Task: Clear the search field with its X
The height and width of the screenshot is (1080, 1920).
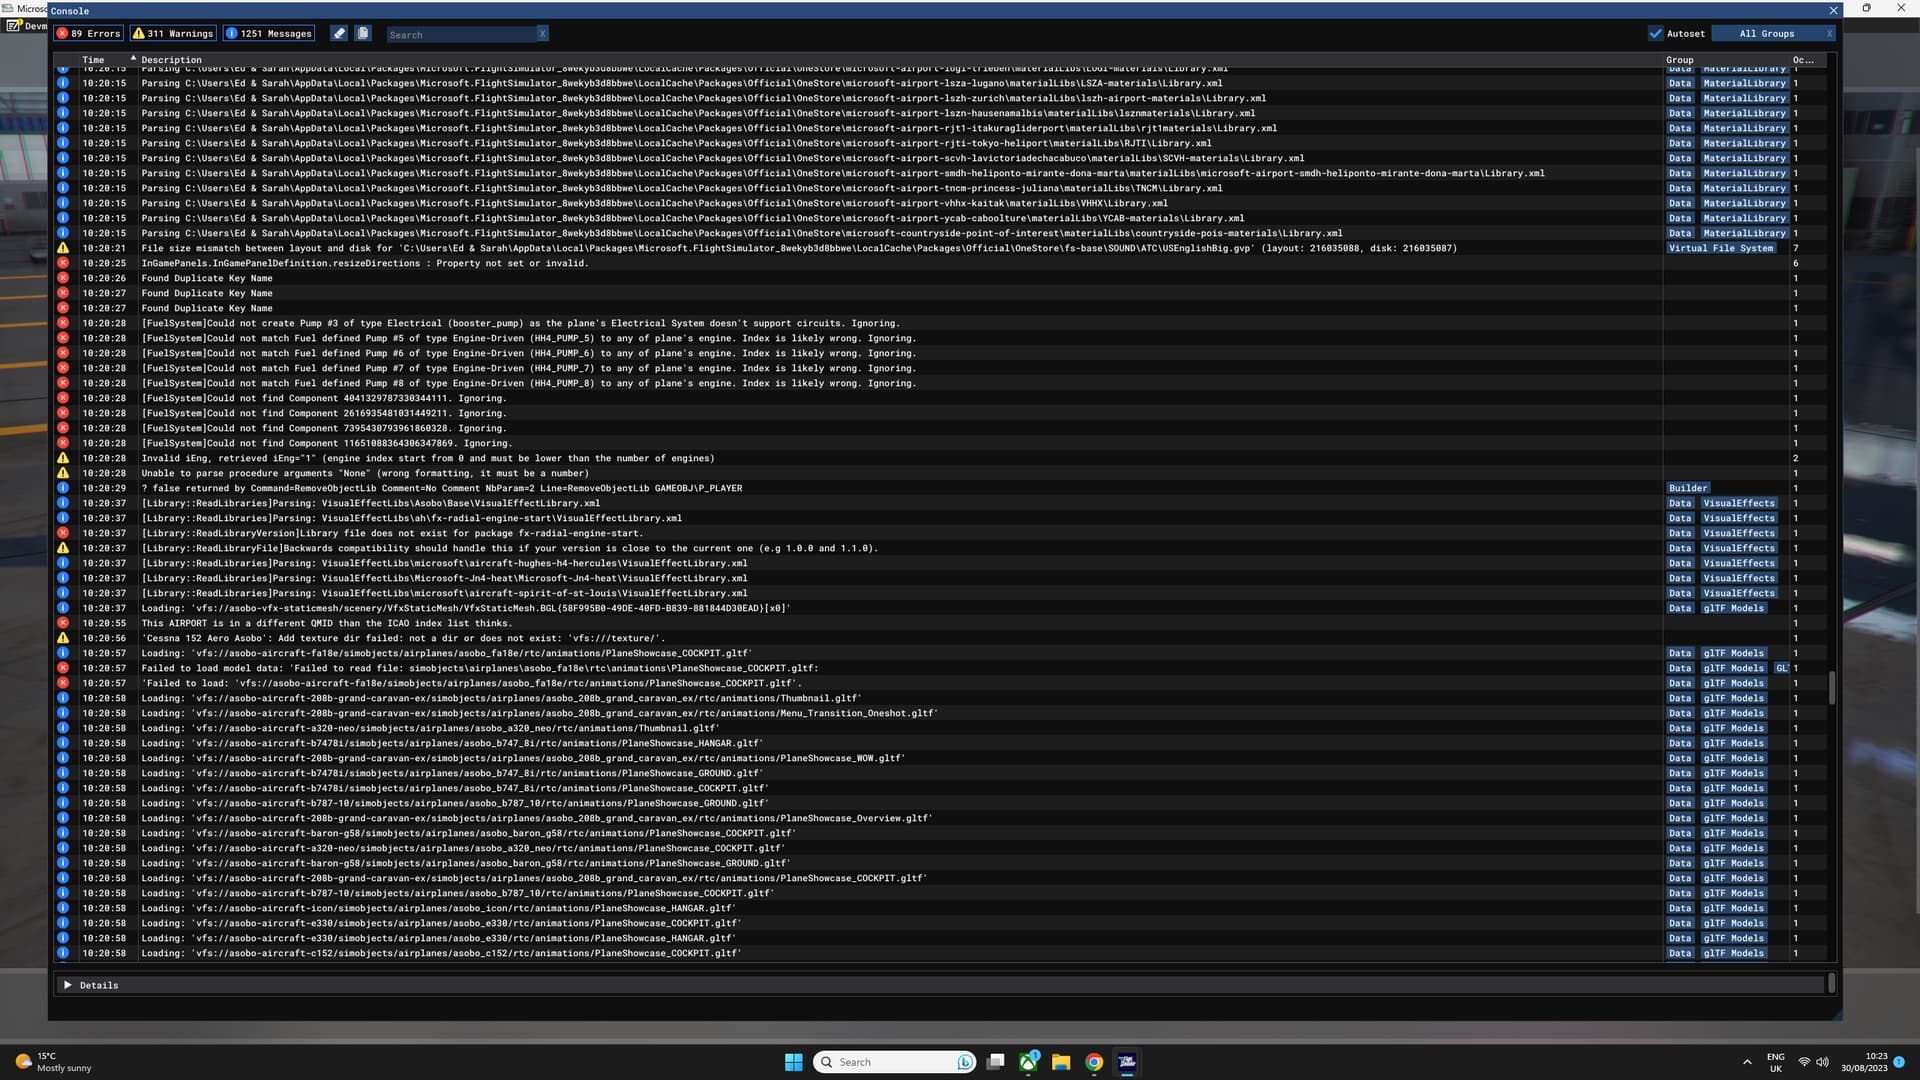Action: pos(542,34)
